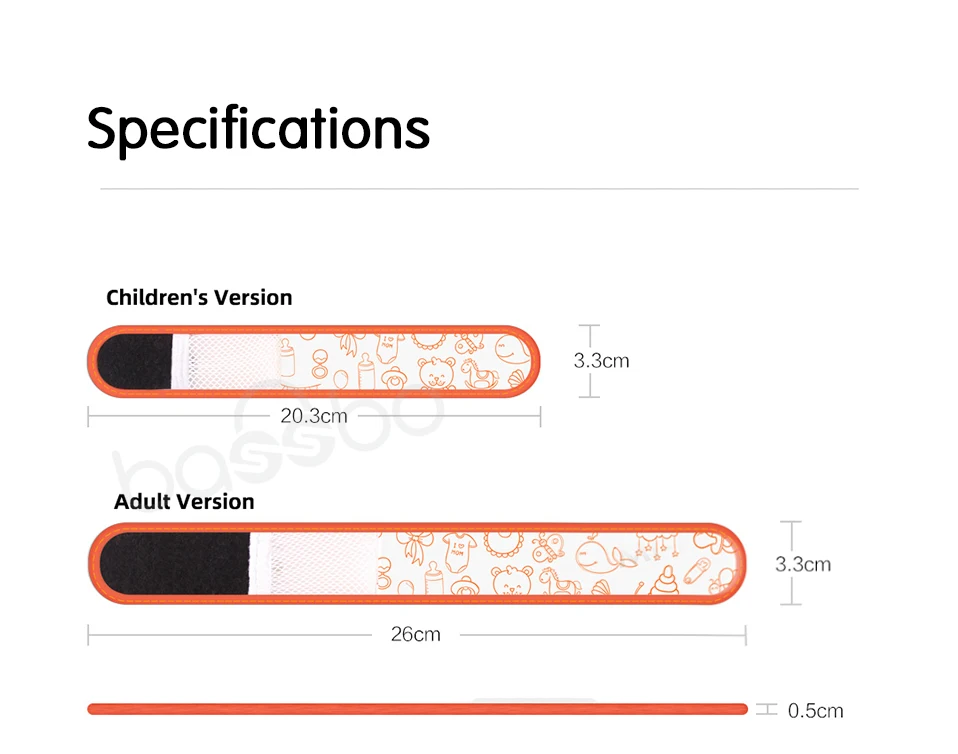Click the baby onesie icon on adult band

pos(459,551)
